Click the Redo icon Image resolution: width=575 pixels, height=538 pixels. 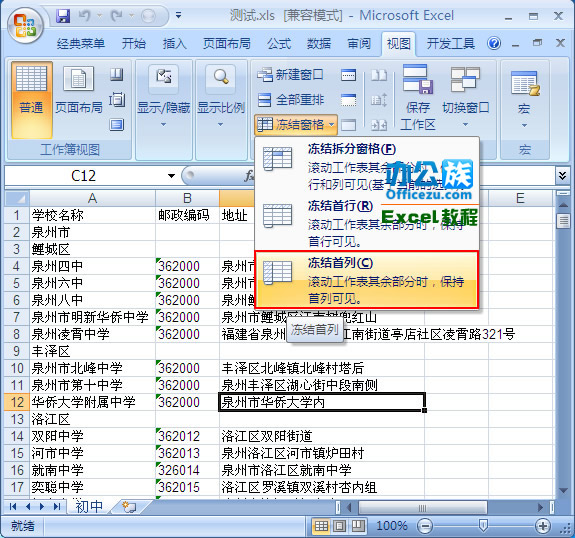click(117, 15)
